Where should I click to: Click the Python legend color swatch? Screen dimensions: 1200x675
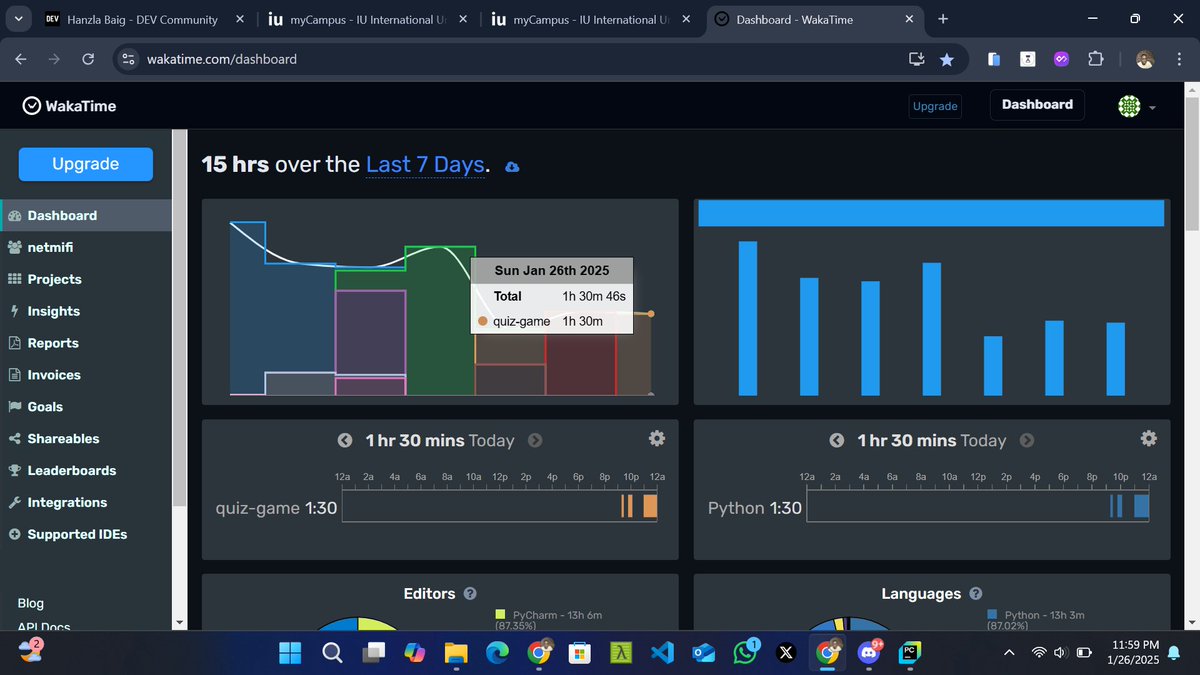tap(992, 615)
